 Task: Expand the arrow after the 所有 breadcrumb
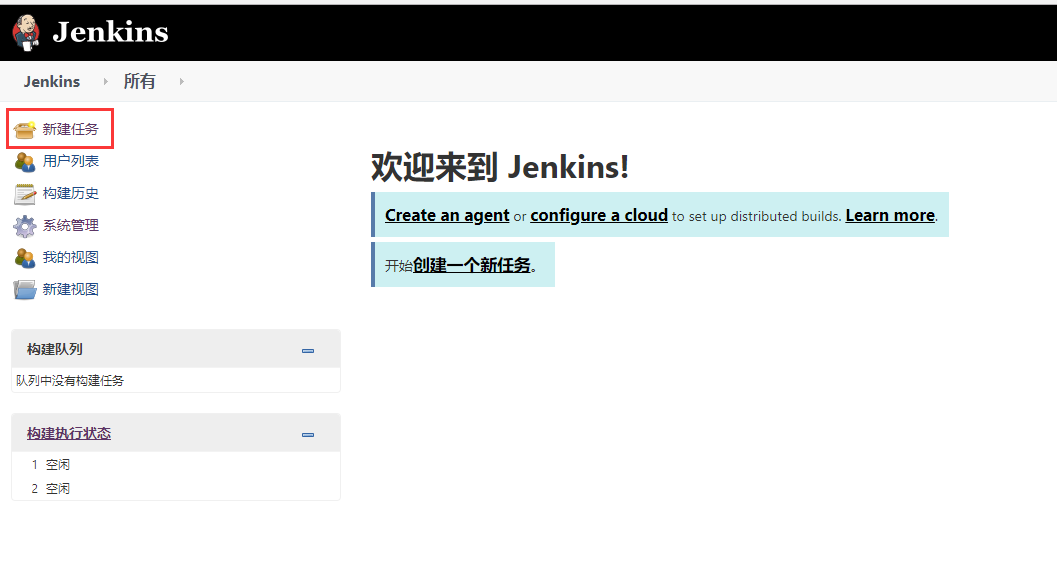point(181,82)
